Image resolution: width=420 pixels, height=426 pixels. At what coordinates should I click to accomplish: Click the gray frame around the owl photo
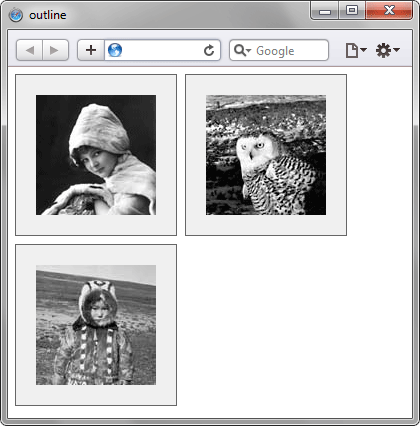pyautogui.click(x=266, y=225)
